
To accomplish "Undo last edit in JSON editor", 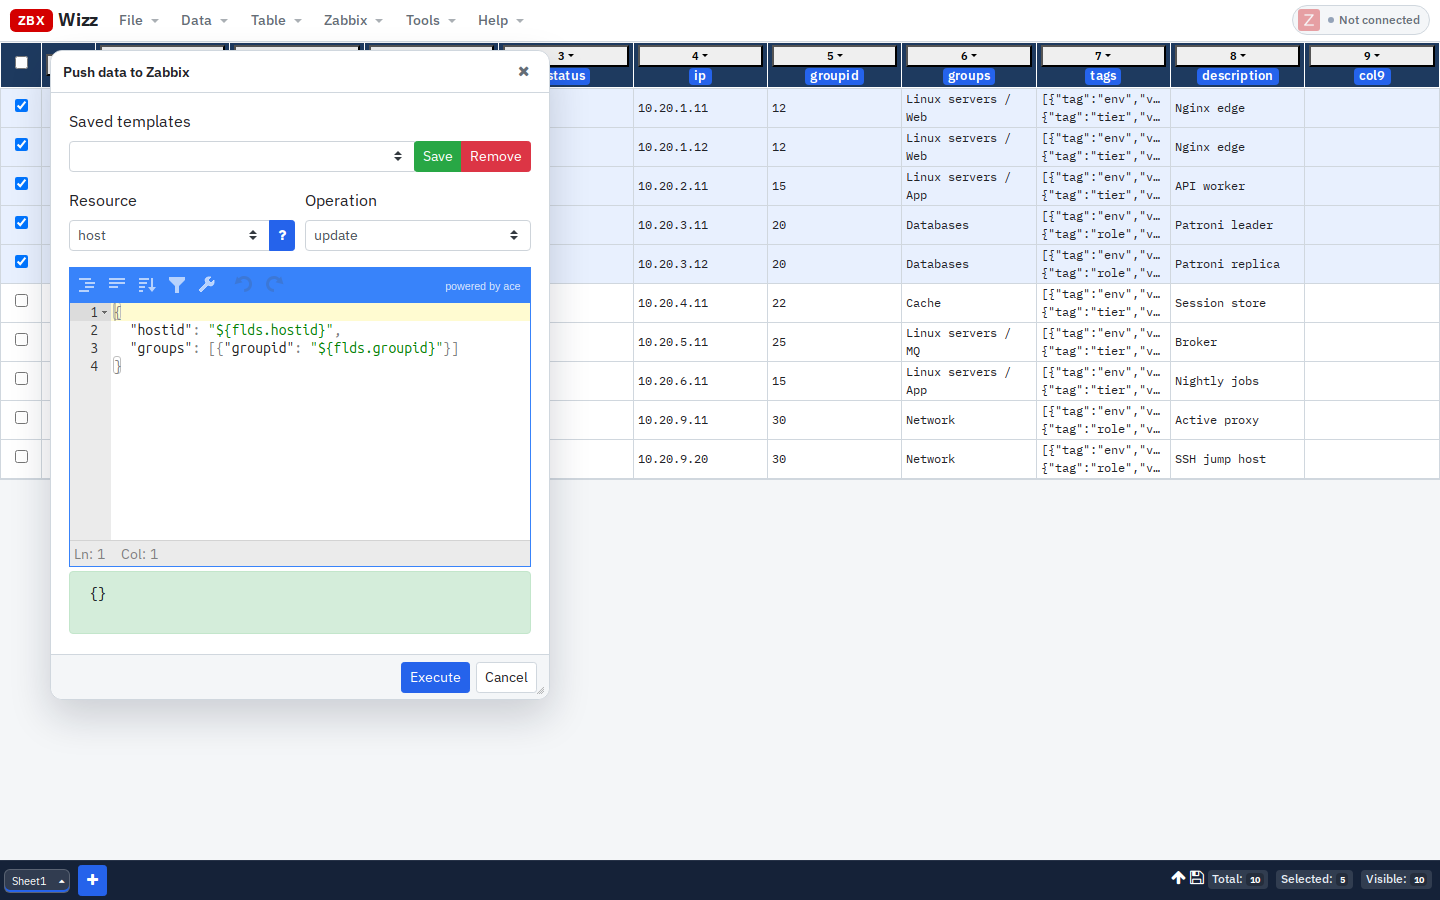I will click(x=243, y=285).
